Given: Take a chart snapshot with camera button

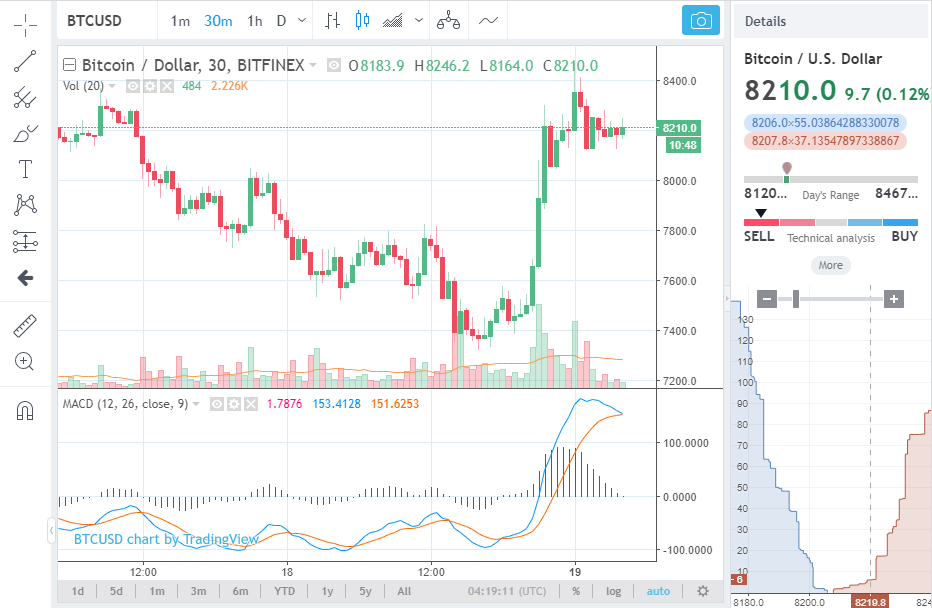Looking at the screenshot, I should (x=702, y=21).
